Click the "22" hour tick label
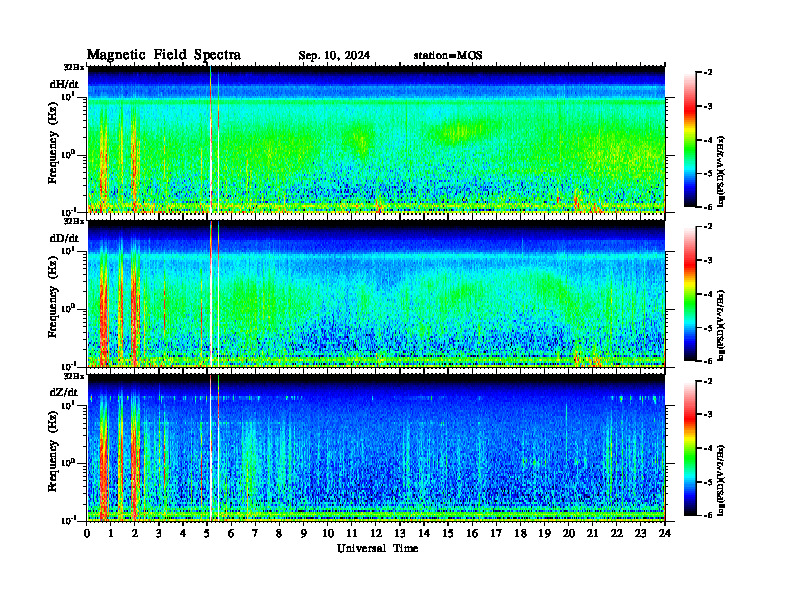 click(x=617, y=533)
